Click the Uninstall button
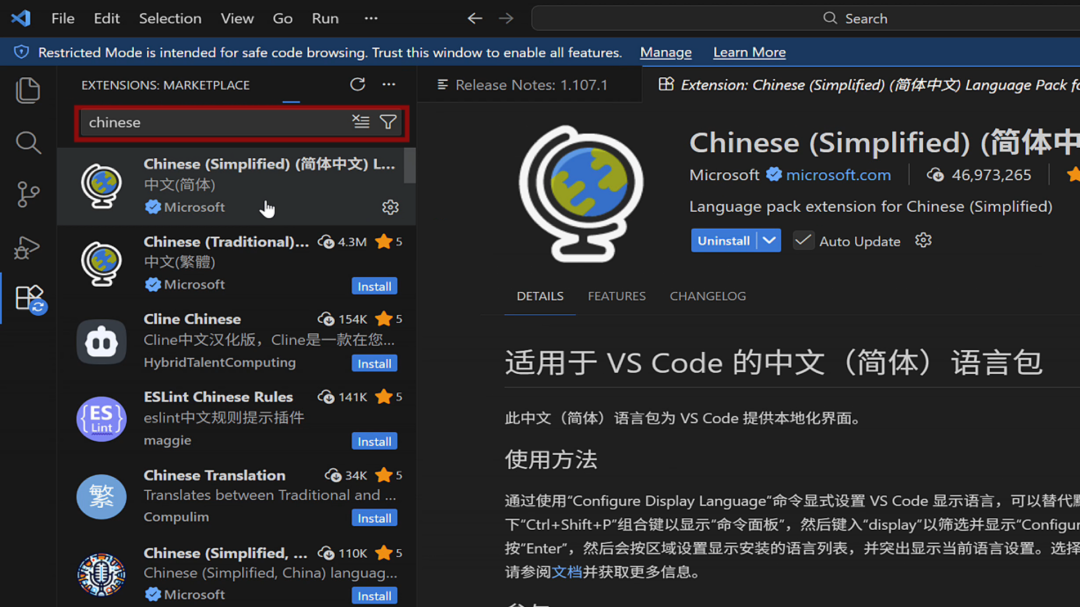Screen dimensions: 1080x607 [723, 240]
